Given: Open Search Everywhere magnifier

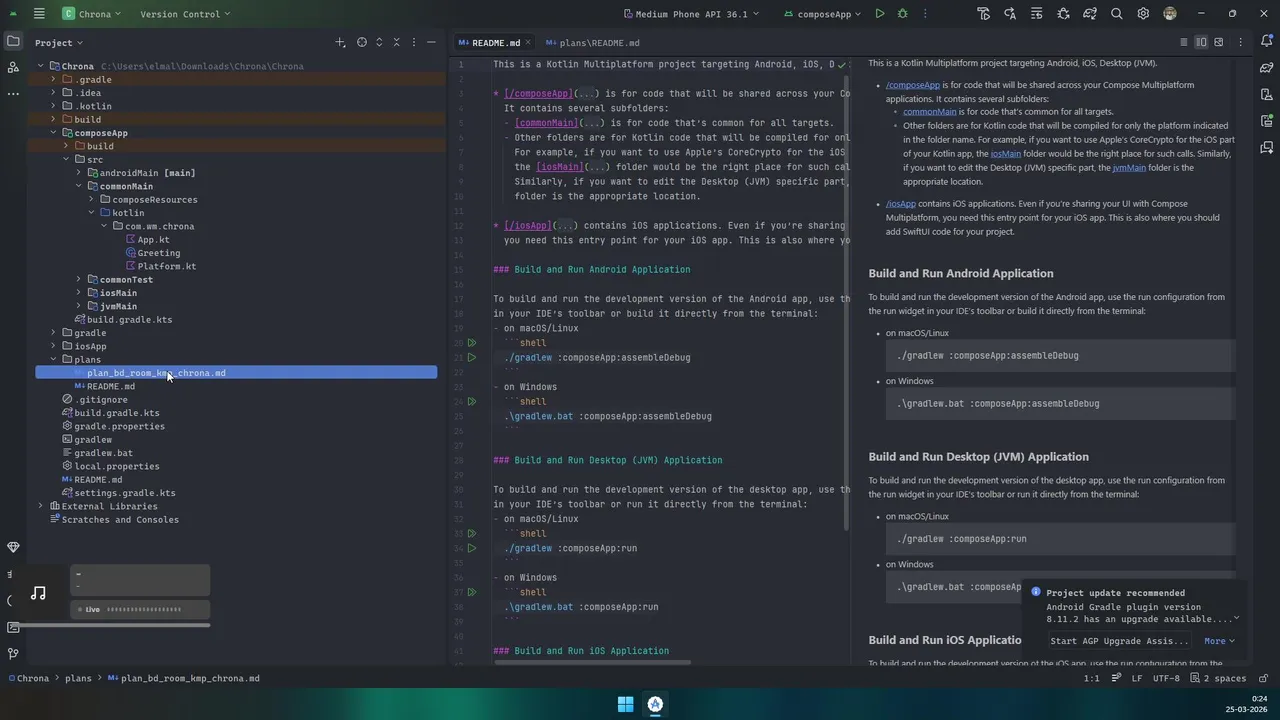Looking at the screenshot, I should pyautogui.click(x=1117, y=14).
